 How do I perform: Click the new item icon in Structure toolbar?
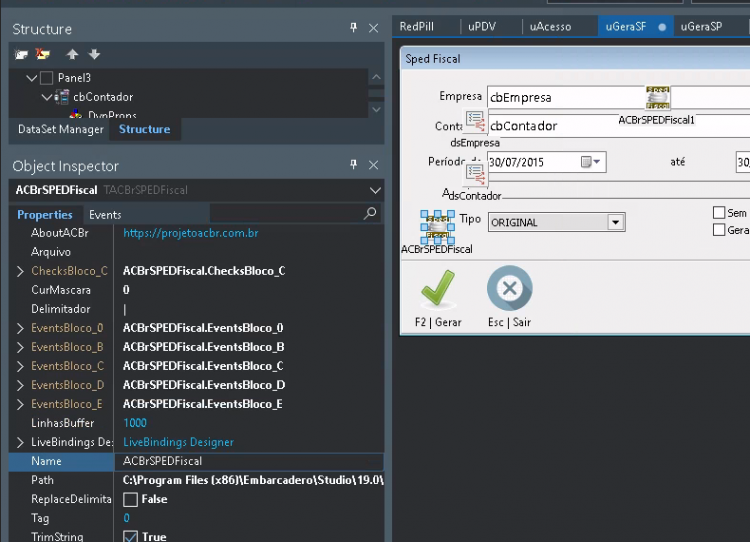(x=21, y=54)
